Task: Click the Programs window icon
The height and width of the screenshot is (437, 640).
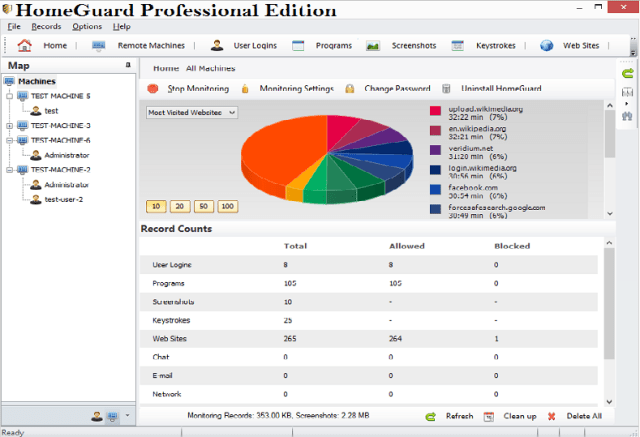Action: 298,46
